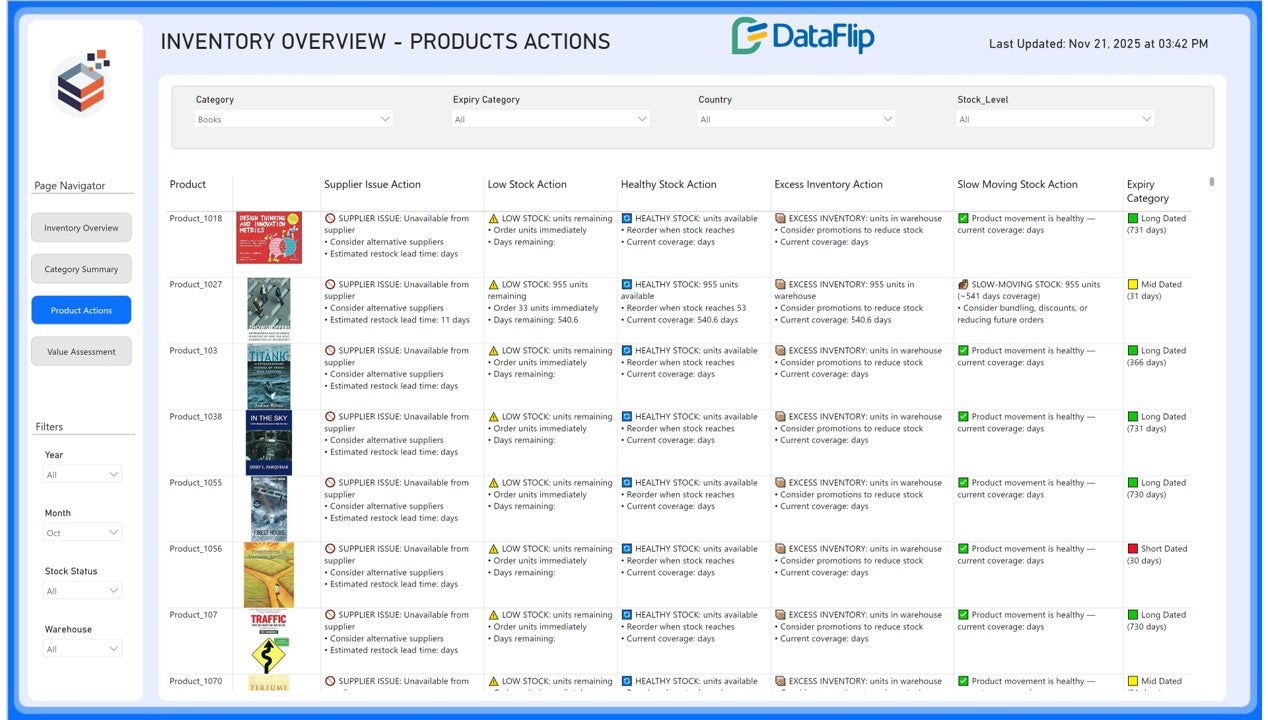Image resolution: width=1268 pixels, height=720 pixels.
Task: Open the Month filter set to Oct
Action: coord(82,533)
